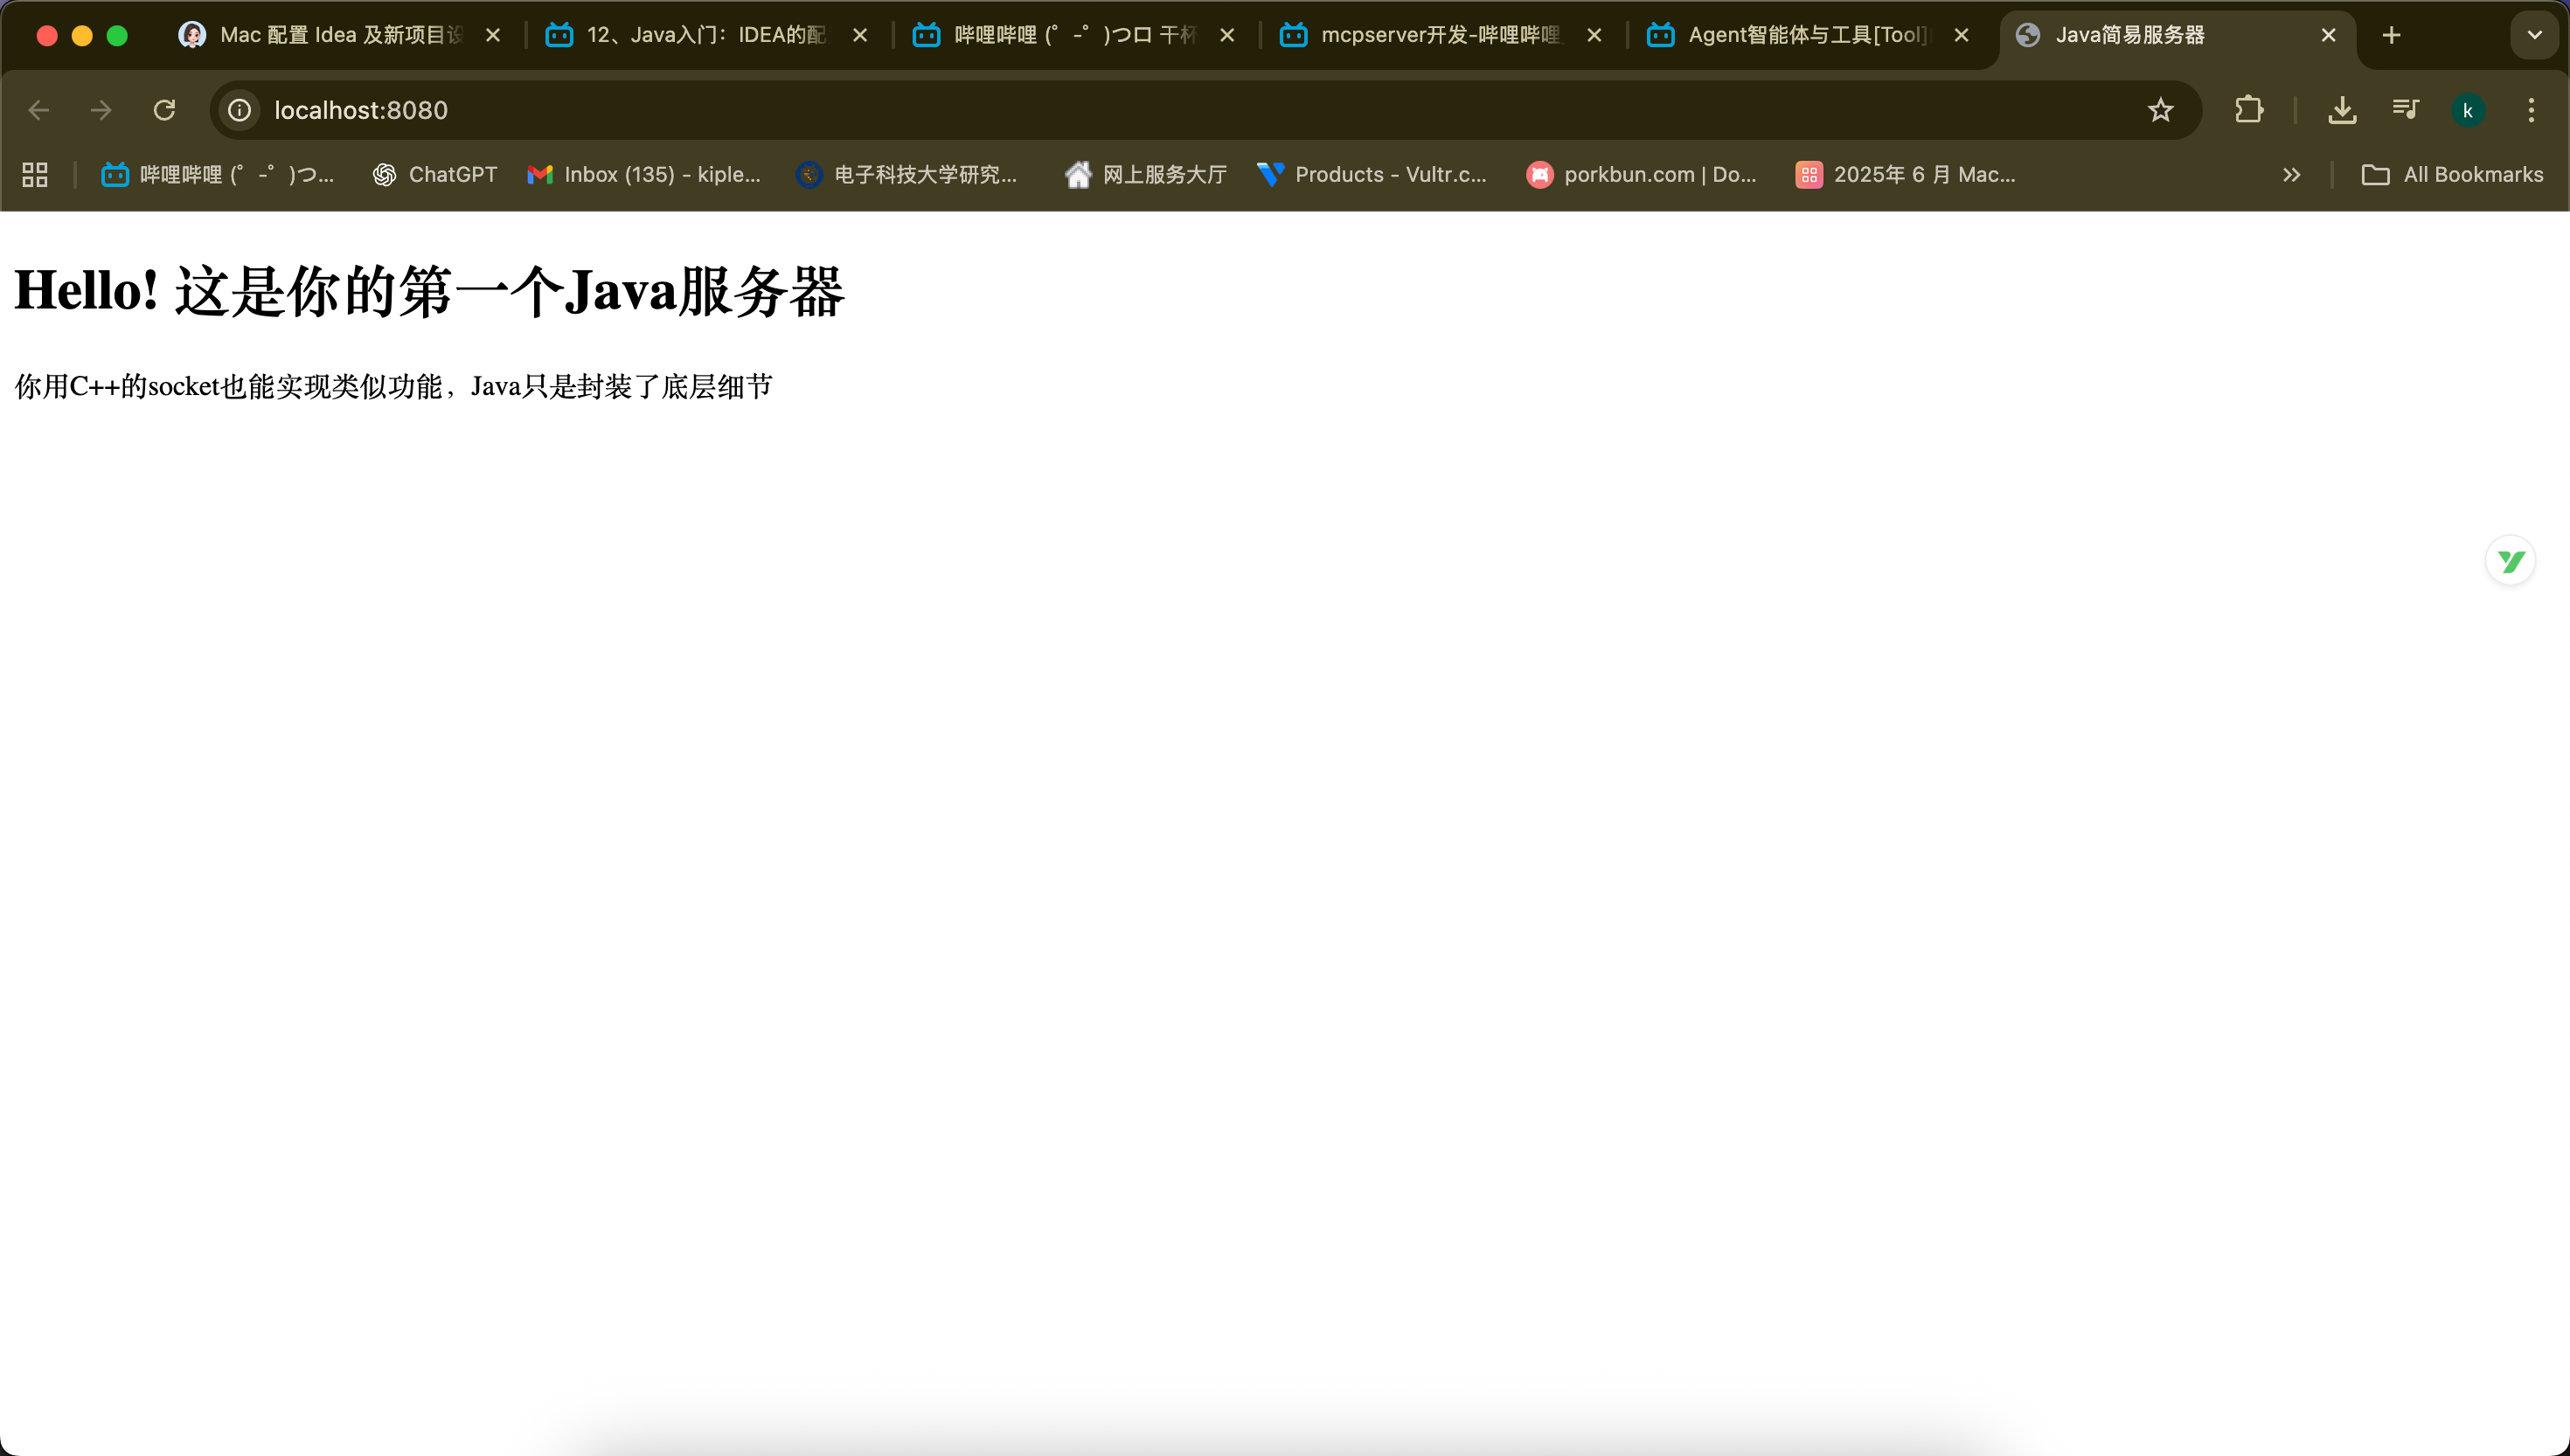Open the Apps grid shortcut
Viewport: 2570px width, 1456px height.
tap(35, 175)
